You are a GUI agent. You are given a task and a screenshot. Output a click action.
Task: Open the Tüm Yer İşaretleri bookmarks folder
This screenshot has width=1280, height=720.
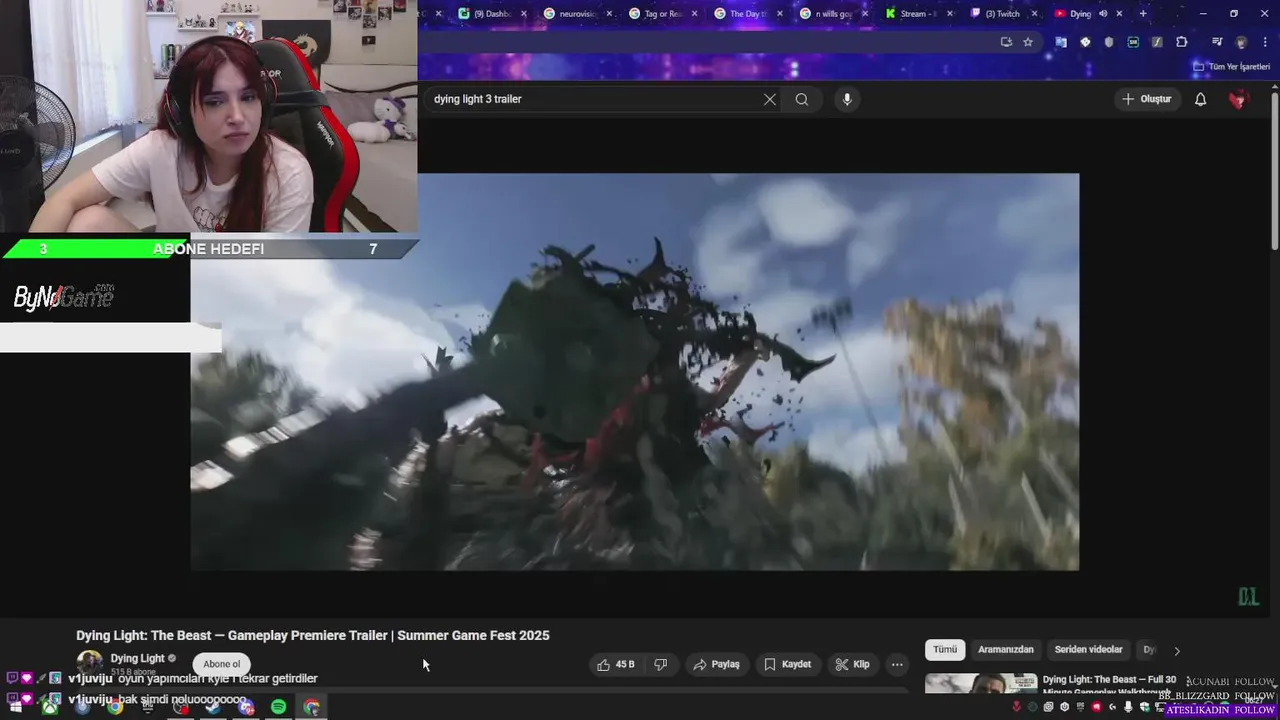tap(1231, 67)
